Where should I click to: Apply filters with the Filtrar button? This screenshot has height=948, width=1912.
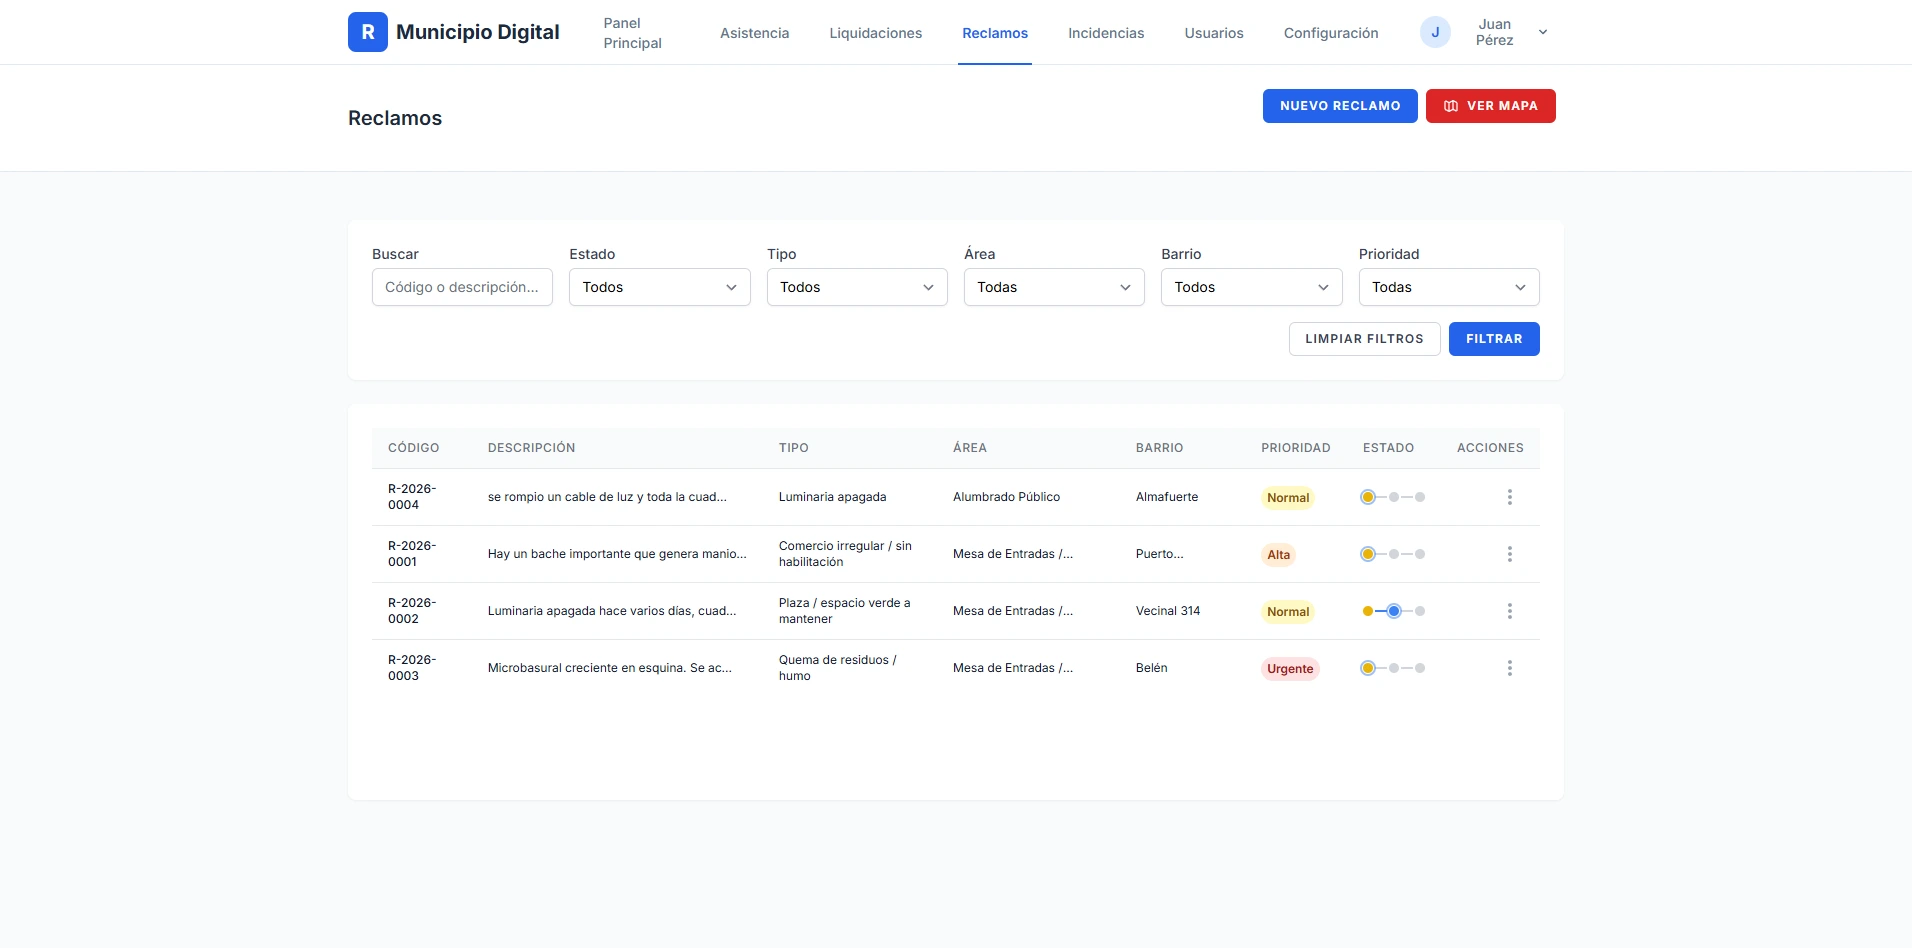tap(1494, 339)
